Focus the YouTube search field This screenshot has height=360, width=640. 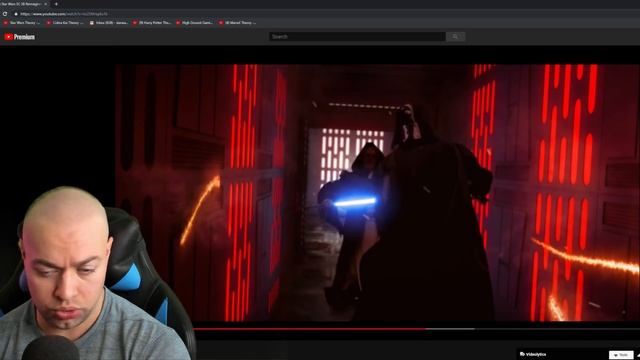point(357,37)
